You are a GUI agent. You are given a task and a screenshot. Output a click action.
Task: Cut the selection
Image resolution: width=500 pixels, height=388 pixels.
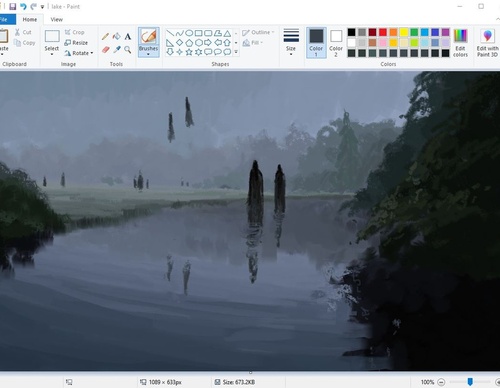coord(23,32)
